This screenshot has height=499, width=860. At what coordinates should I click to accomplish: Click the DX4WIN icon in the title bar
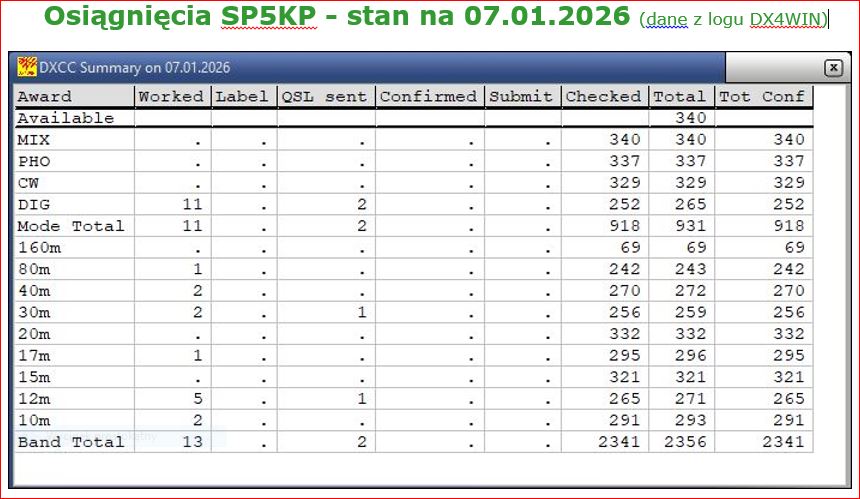pos(27,68)
